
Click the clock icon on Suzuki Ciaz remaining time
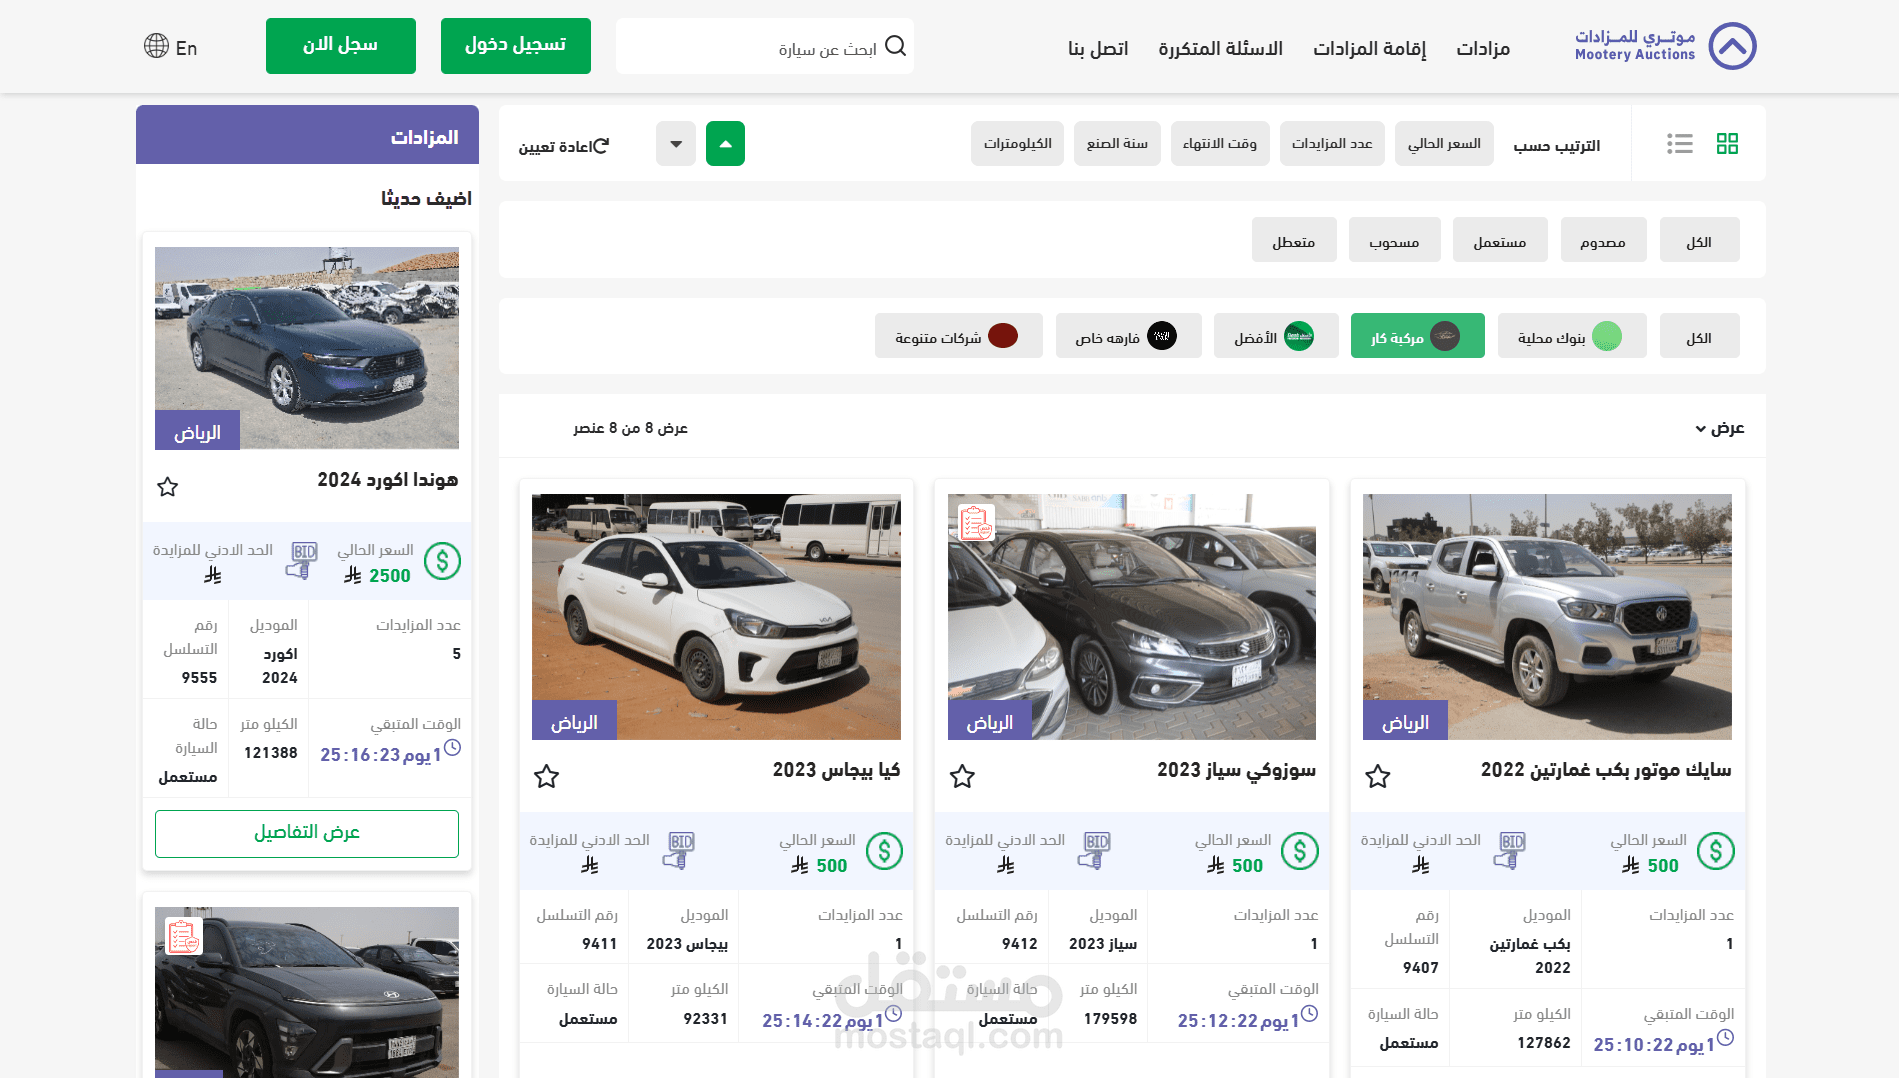coord(1309,1013)
